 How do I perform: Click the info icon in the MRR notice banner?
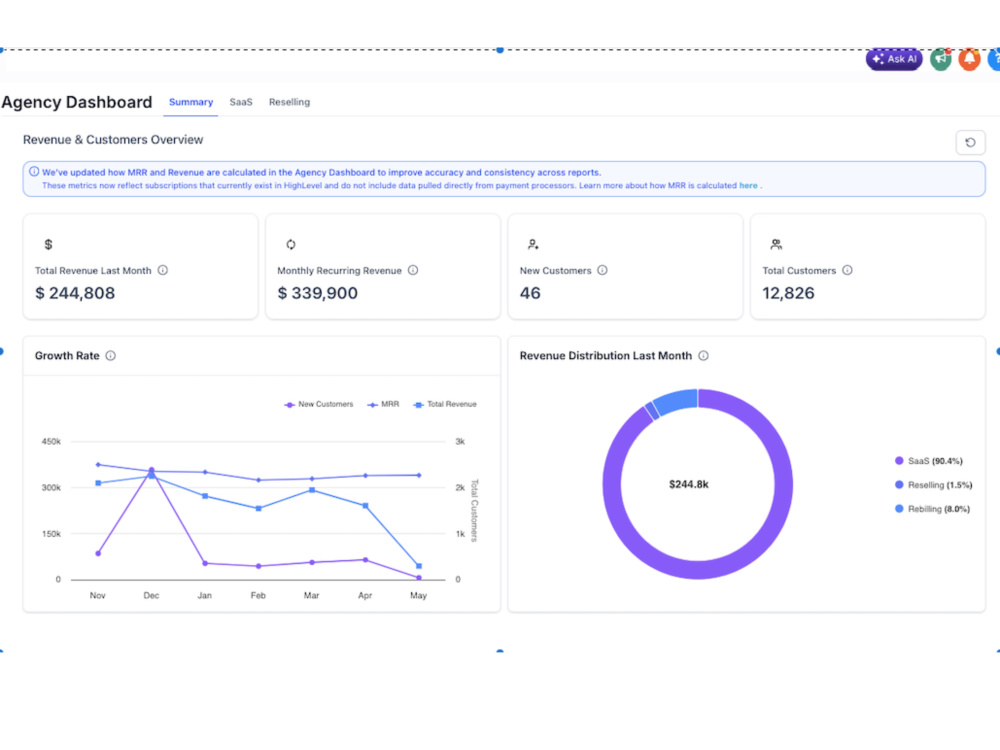point(34,172)
